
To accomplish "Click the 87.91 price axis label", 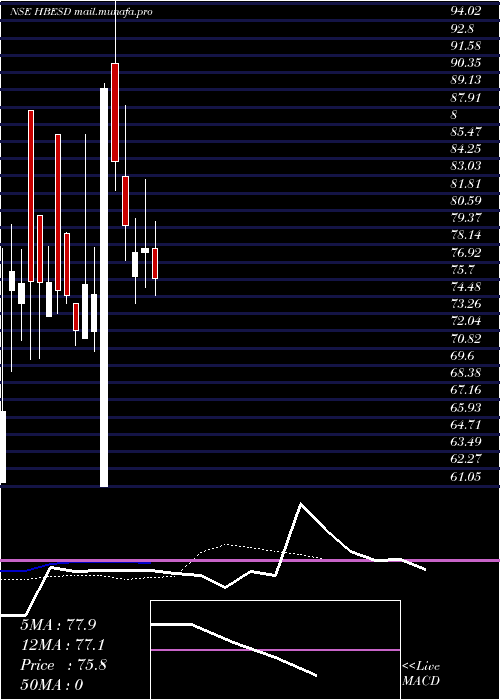I will (466, 97).
